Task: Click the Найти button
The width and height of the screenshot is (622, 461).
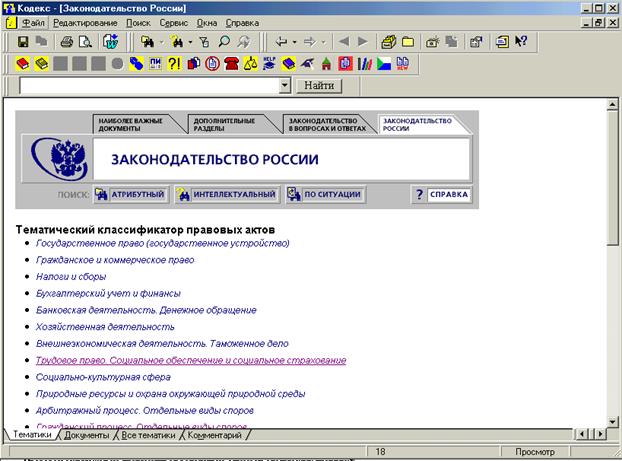Action: tap(319, 85)
